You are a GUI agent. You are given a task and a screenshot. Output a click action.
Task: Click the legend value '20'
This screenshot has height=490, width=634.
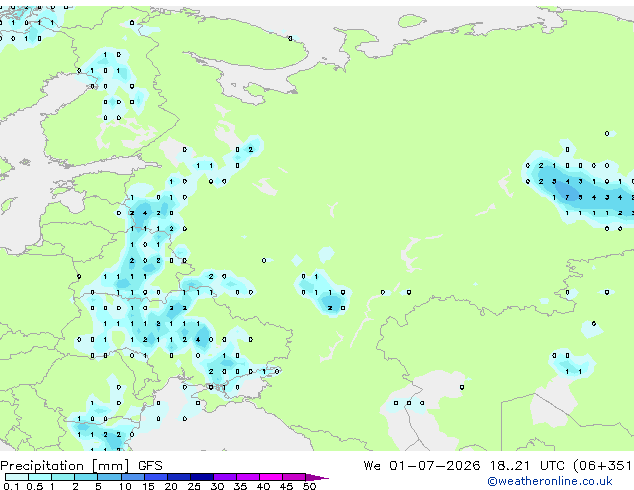171,486
